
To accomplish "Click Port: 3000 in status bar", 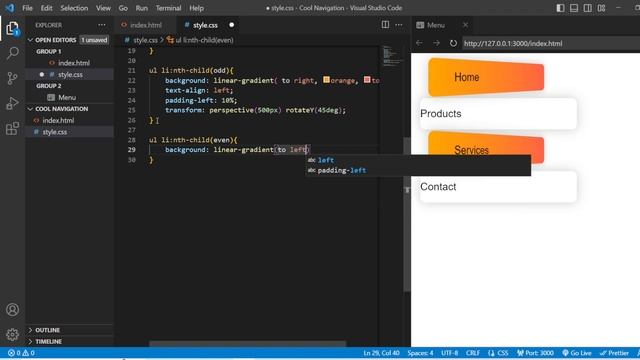I will (535, 353).
